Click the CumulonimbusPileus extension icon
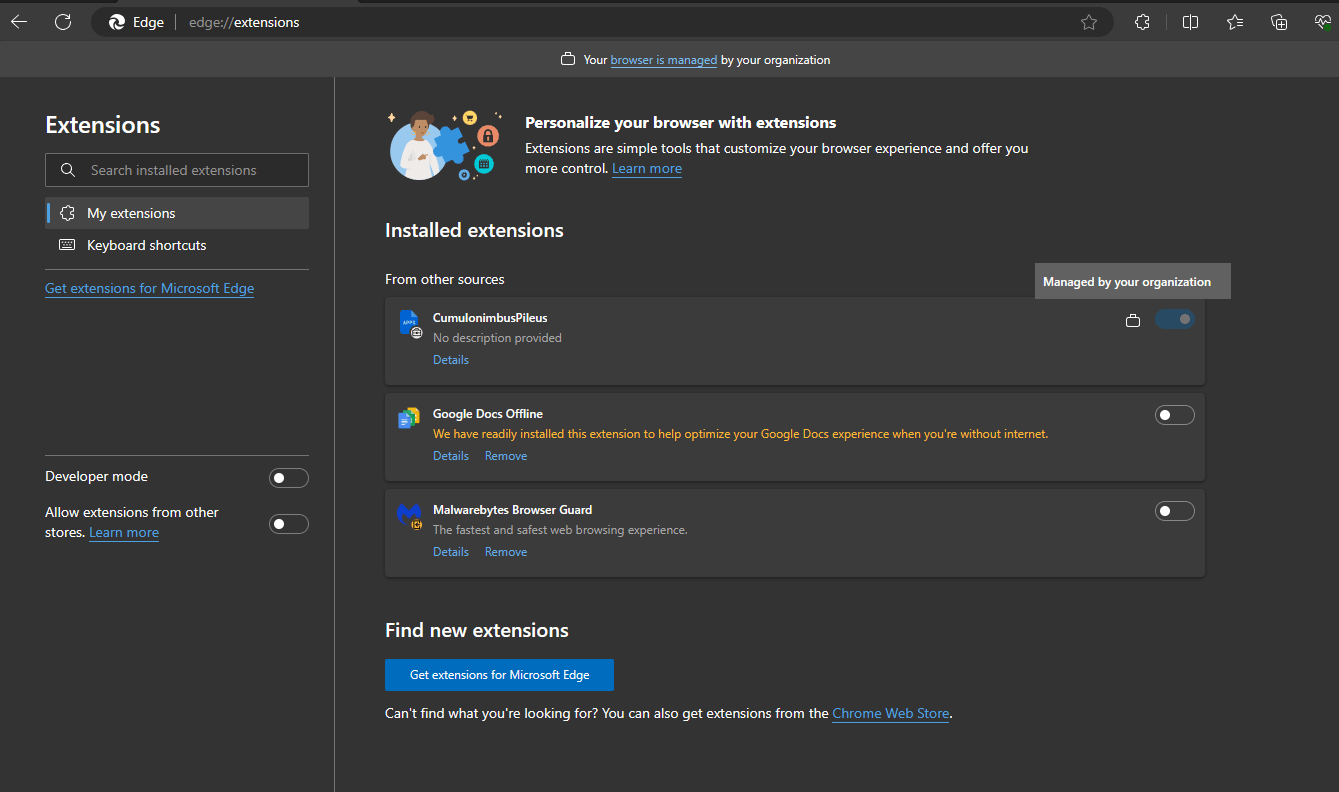This screenshot has height=792, width=1339. 410,323
